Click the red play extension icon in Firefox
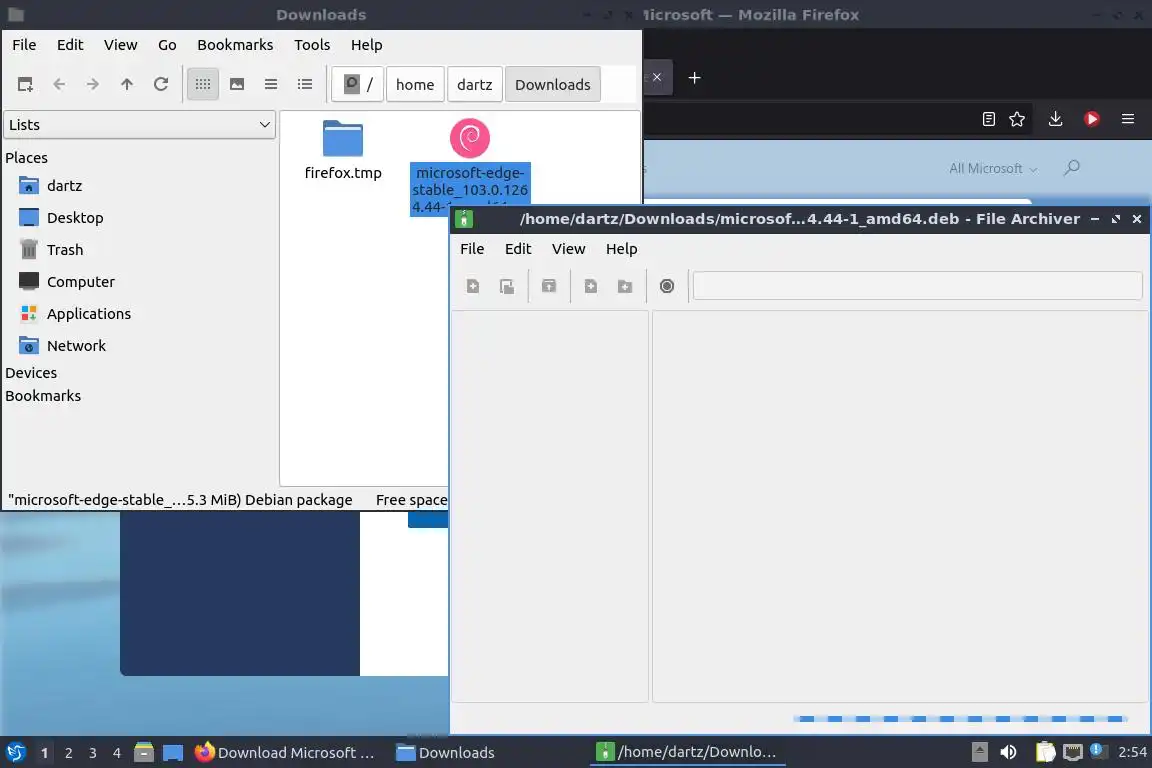This screenshot has width=1152, height=768. click(1092, 119)
